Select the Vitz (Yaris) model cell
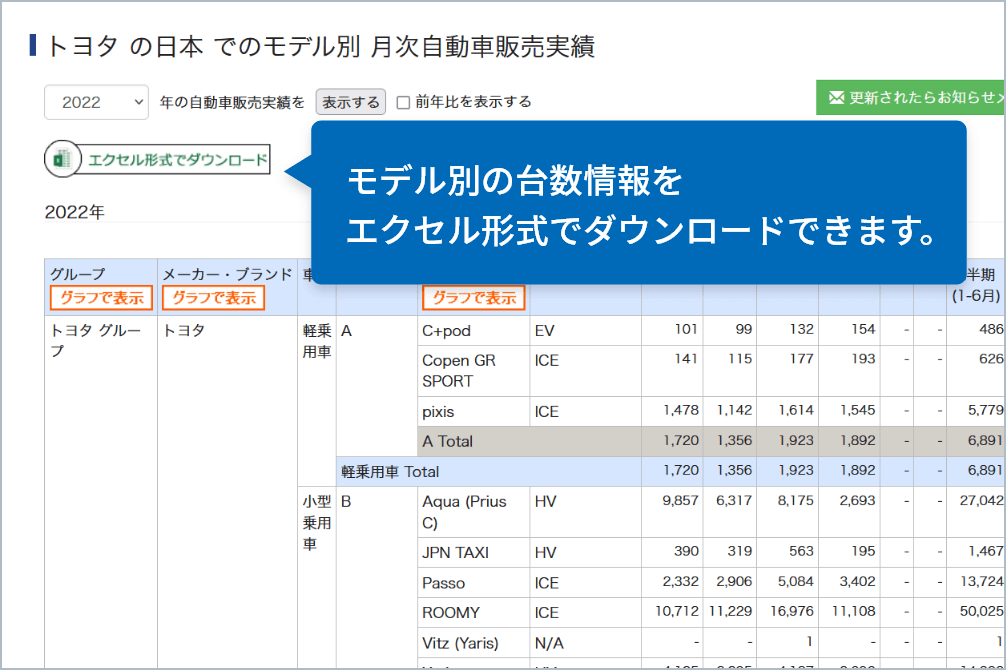The width and height of the screenshot is (1006, 670). tap(473, 643)
